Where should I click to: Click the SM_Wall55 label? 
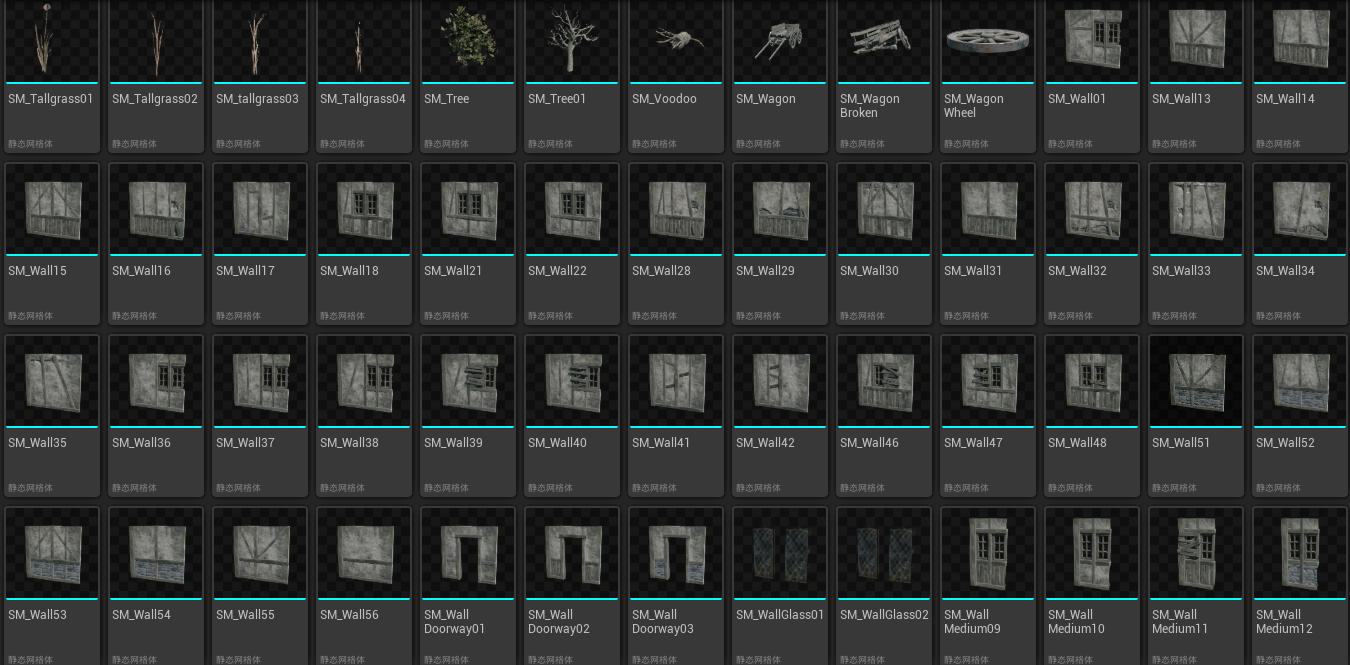pyautogui.click(x=245, y=615)
